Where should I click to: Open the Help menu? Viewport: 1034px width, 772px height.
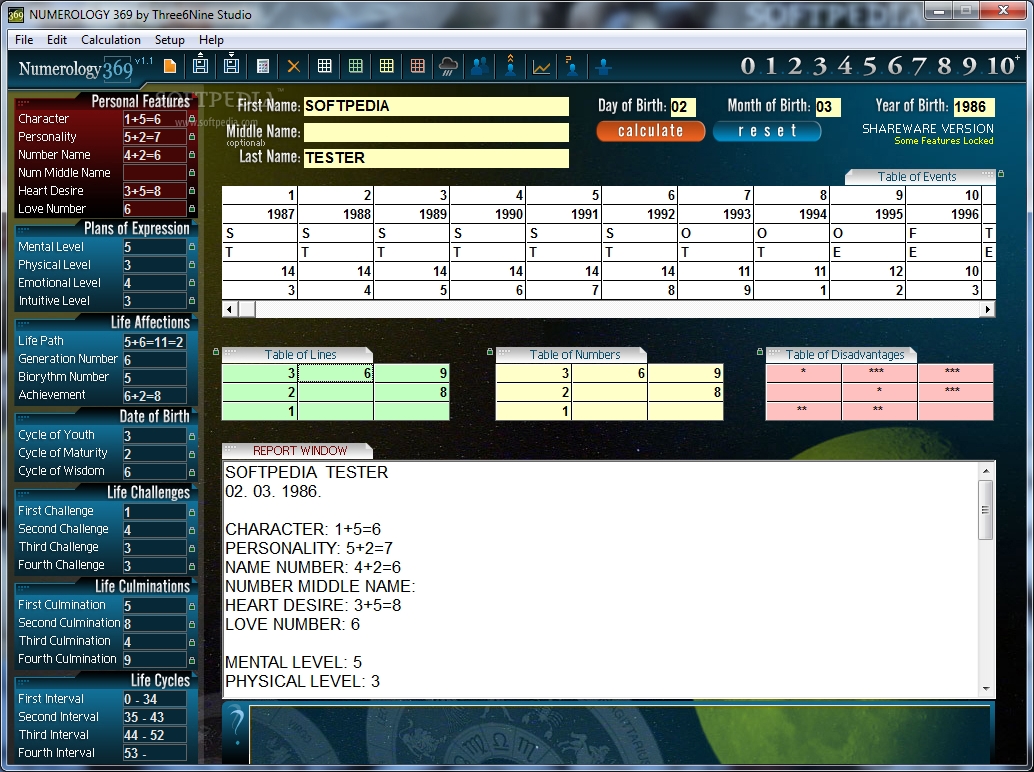tap(211, 40)
